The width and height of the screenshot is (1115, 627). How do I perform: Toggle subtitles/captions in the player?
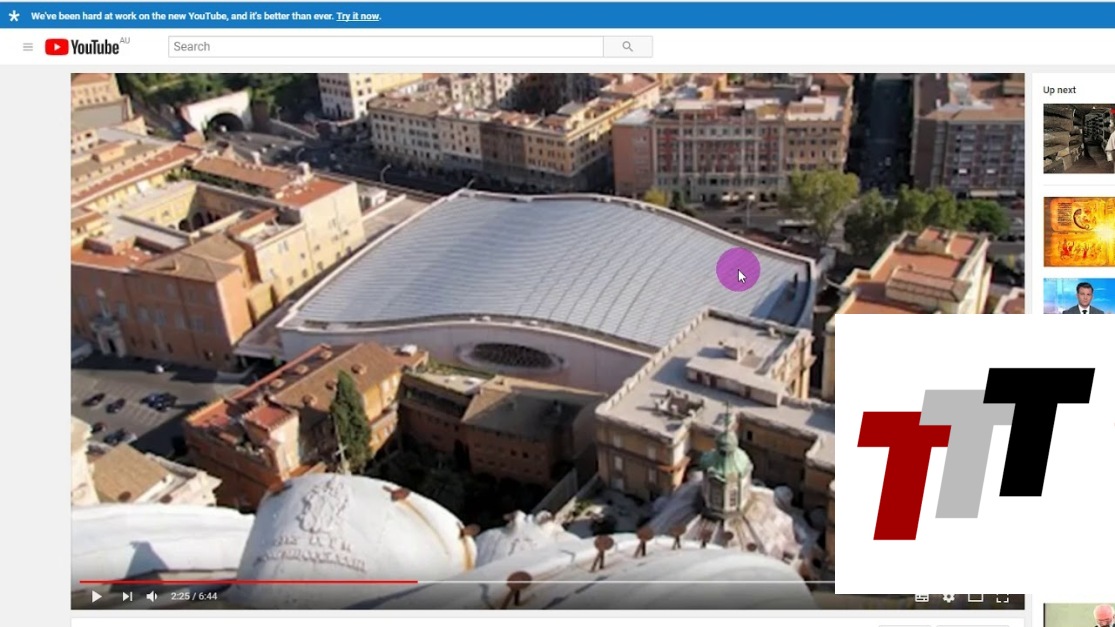pos(922,598)
